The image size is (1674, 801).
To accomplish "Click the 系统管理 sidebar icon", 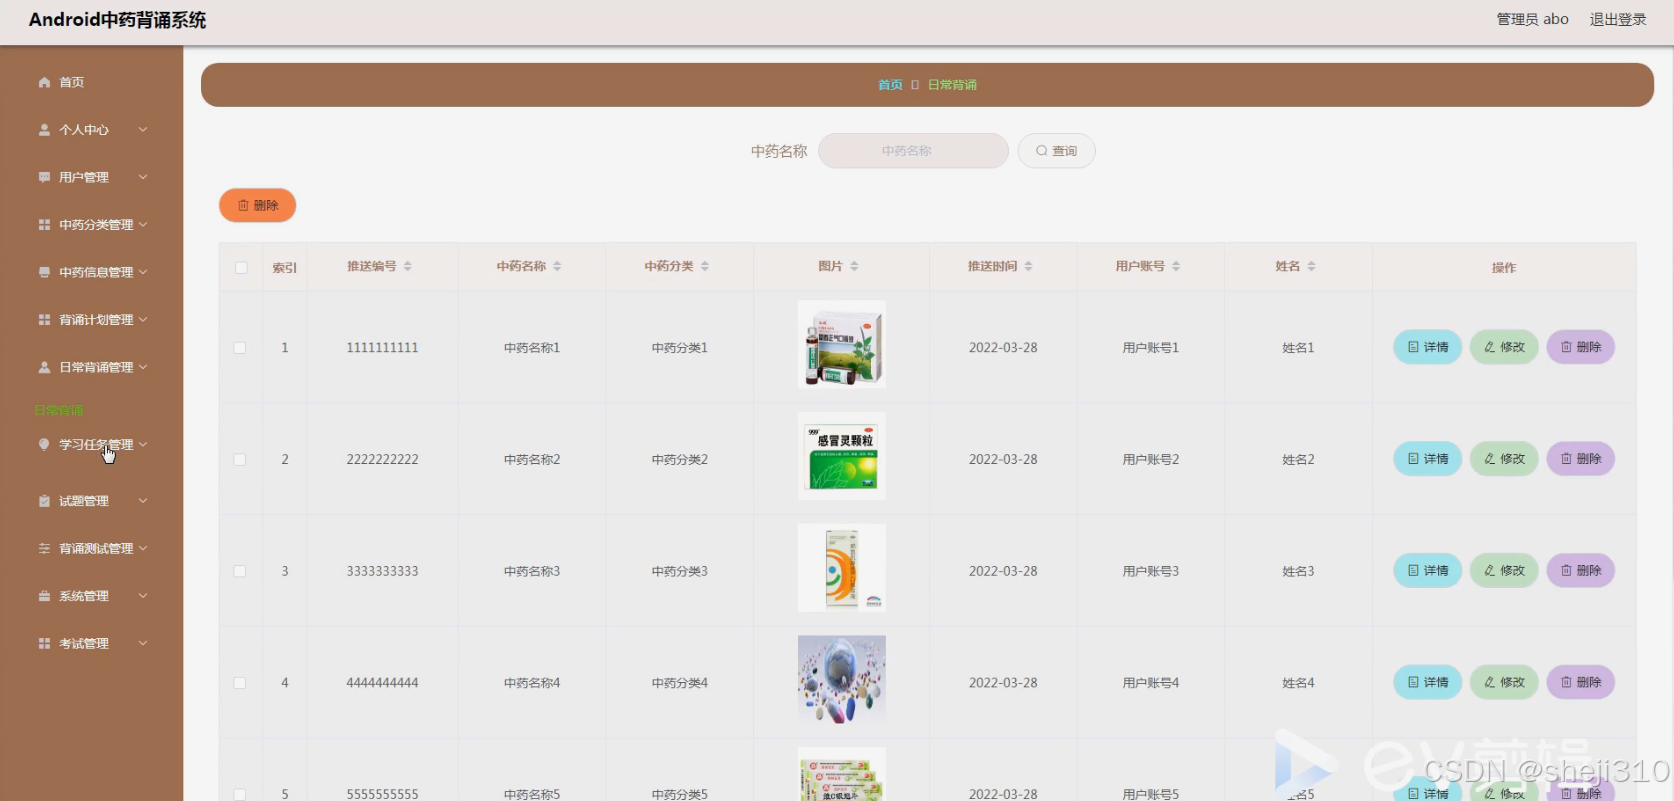I will point(44,596).
